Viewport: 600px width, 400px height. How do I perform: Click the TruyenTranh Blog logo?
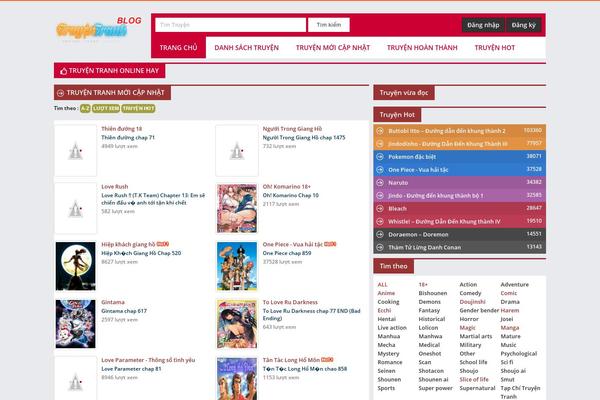pyautogui.click(x=98, y=28)
